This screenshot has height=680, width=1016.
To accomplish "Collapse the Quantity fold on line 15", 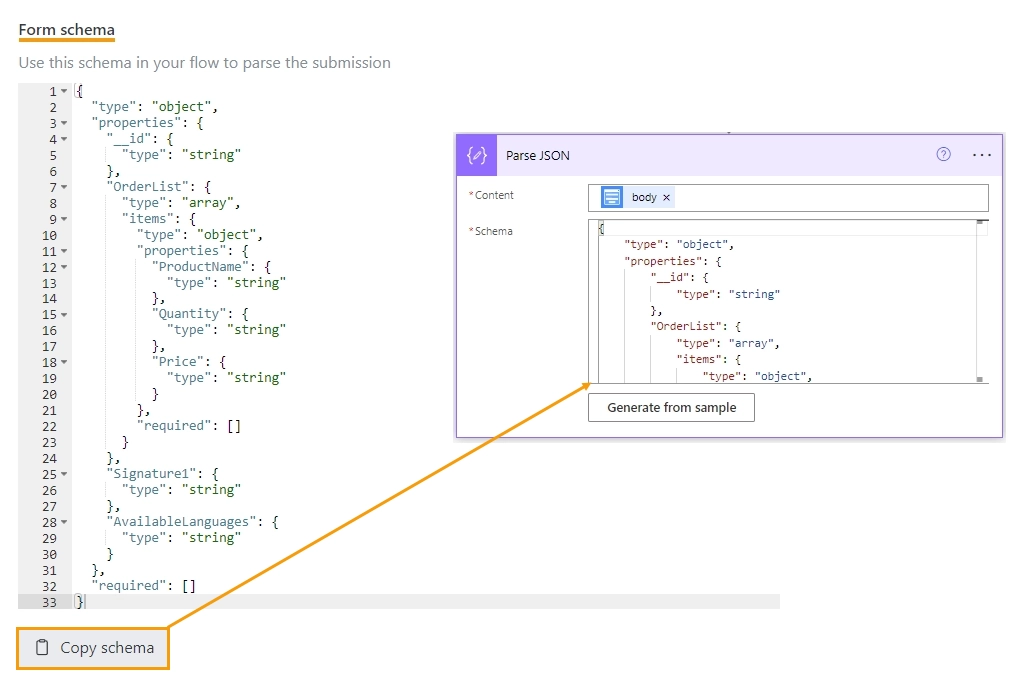I will pos(64,315).
